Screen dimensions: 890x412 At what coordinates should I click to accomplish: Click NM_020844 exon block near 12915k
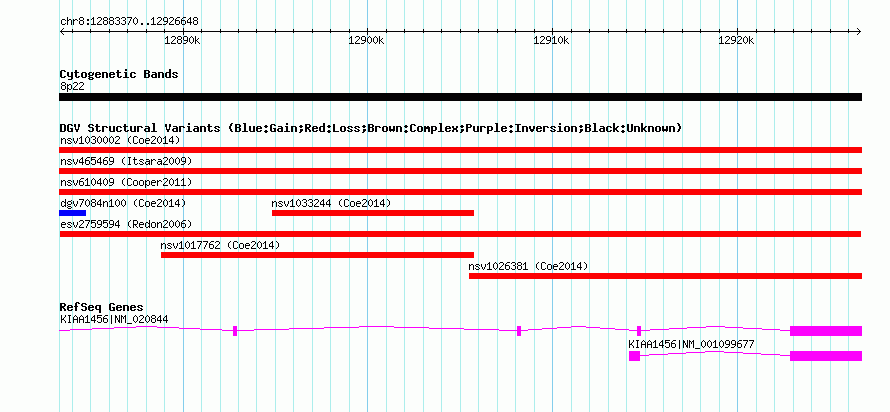pyautogui.click(x=639, y=331)
